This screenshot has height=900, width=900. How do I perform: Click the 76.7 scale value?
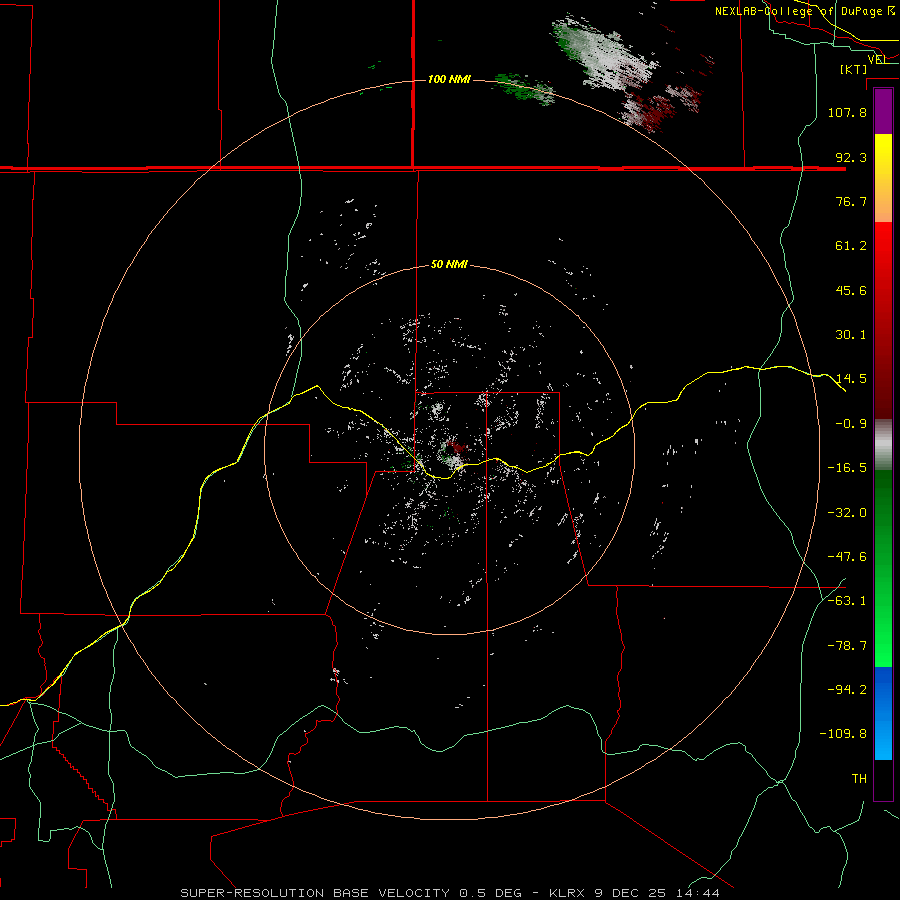point(851,201)
